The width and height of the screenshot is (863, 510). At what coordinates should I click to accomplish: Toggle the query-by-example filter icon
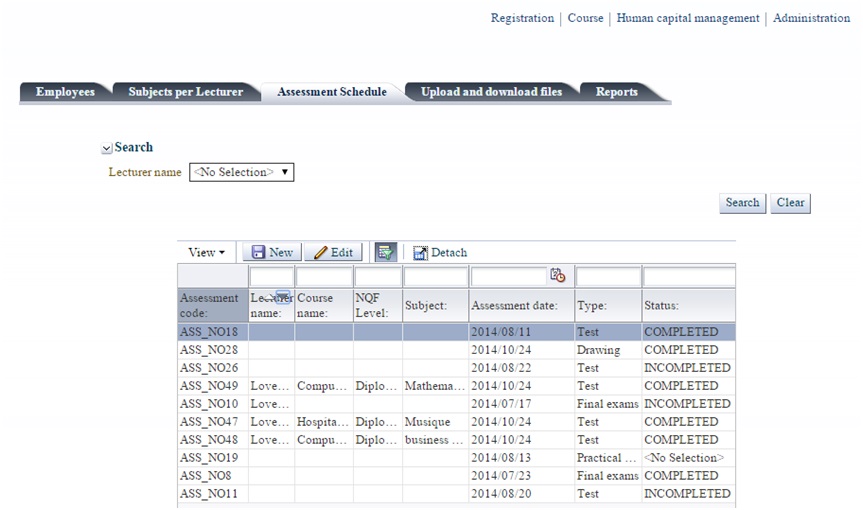coord(385,253)
